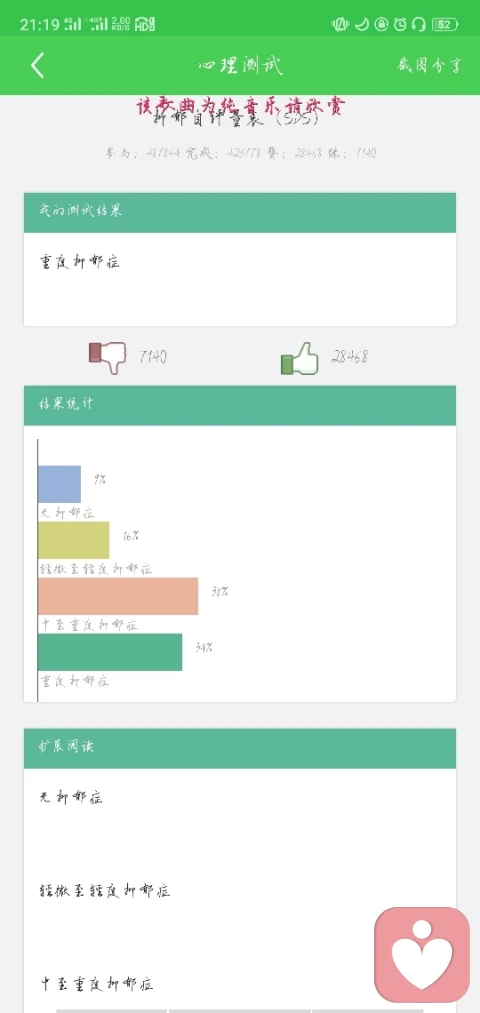
Task: Select the orange 38% bar
Action: click(118, 596)
